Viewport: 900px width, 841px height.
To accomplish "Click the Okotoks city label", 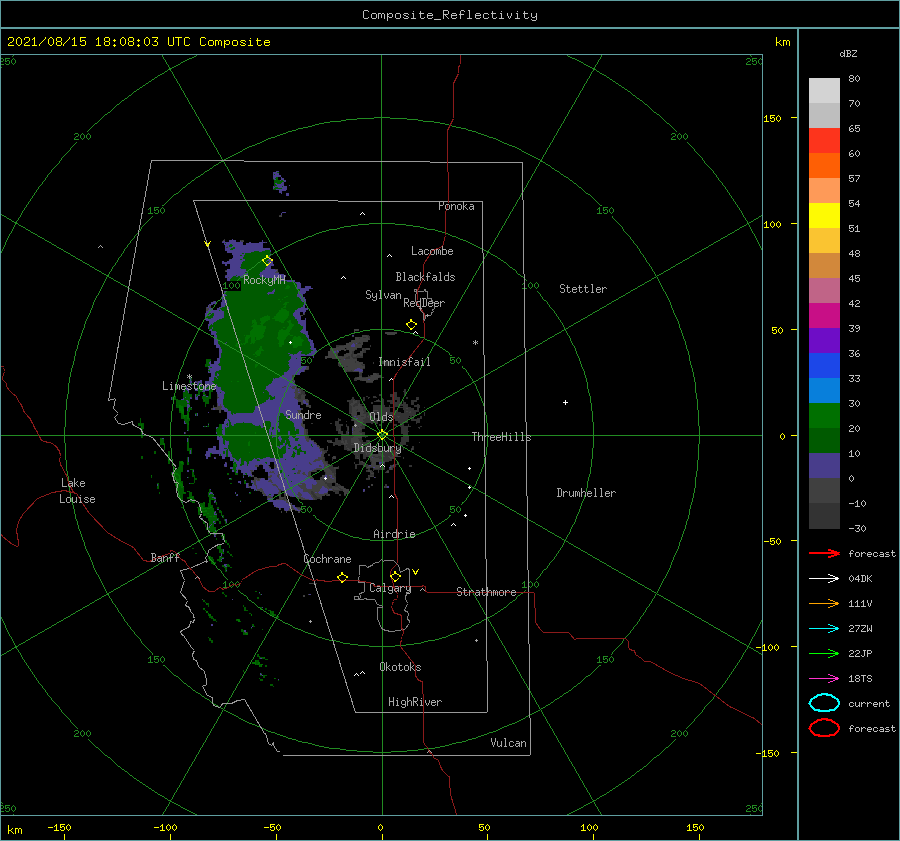I will coord(400,667).
